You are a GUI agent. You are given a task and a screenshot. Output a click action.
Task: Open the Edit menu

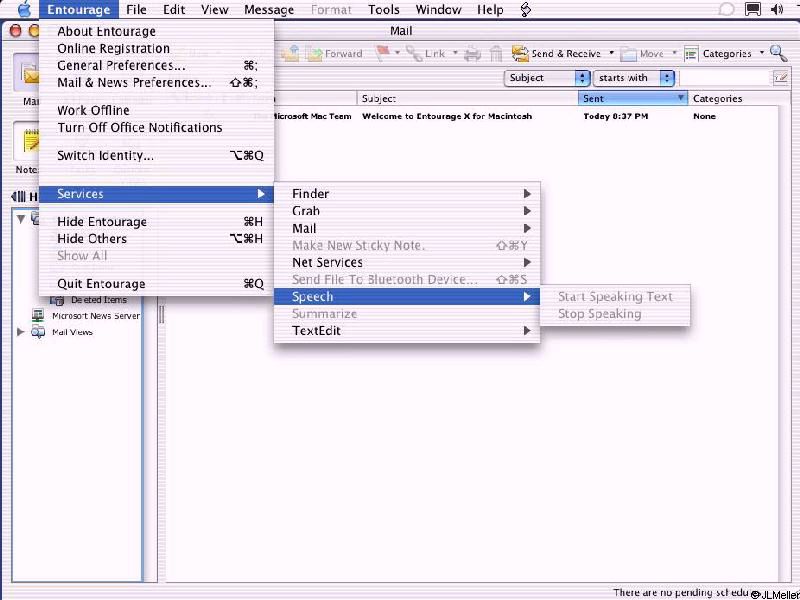coord(174,10)
